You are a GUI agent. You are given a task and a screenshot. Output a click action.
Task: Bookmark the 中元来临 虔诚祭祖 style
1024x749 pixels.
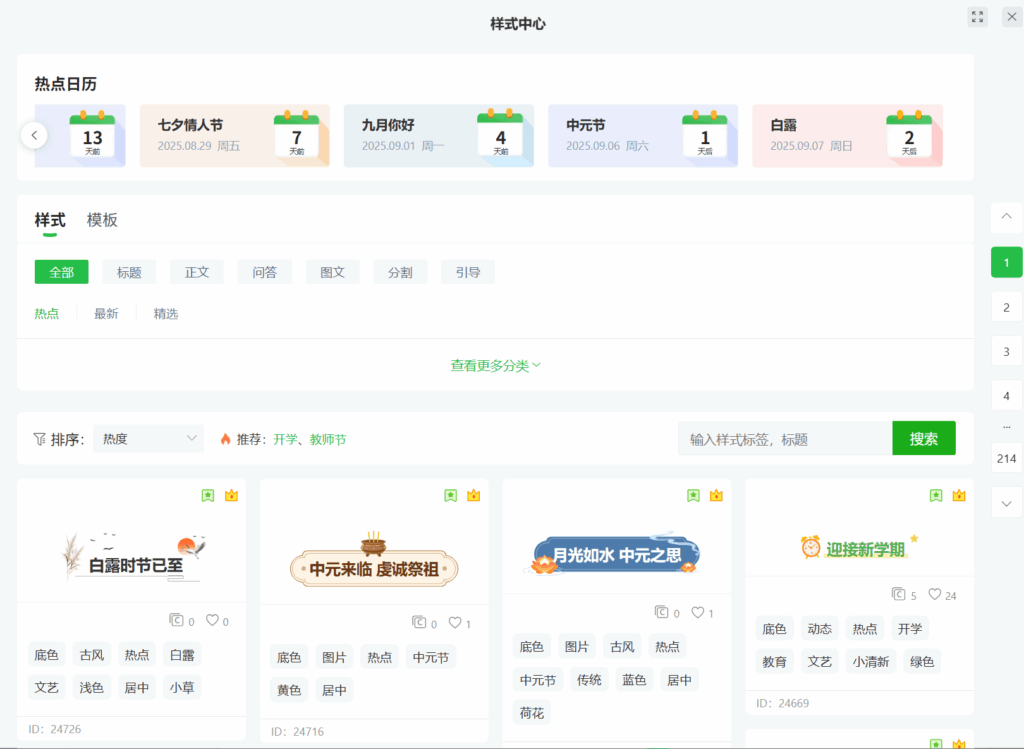click(451, 496)
